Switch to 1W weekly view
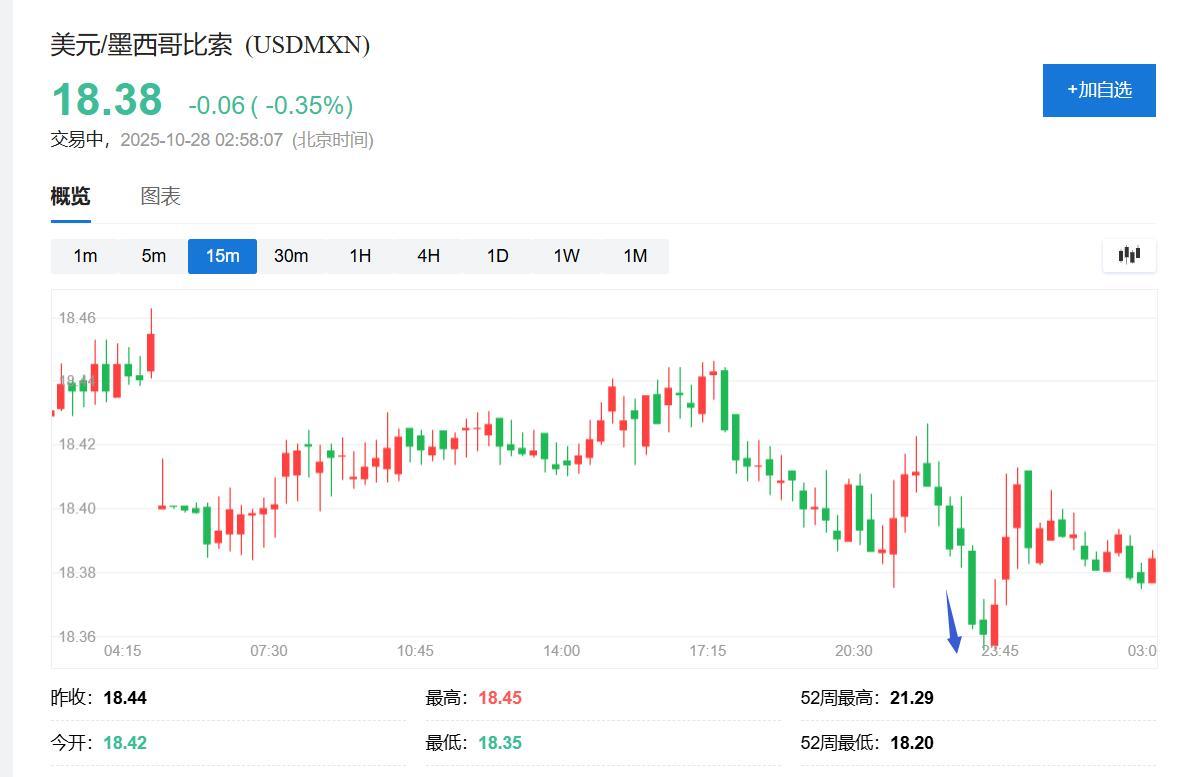1177x777 pixels. point(566,256)
